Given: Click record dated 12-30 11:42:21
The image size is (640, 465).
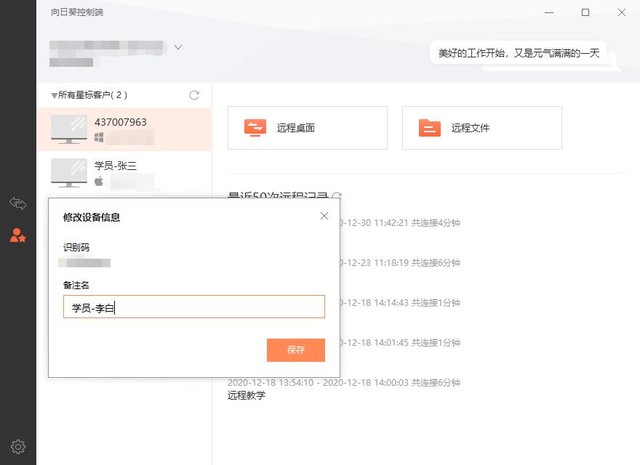Looking at the screenshot, I should [400, 223].
